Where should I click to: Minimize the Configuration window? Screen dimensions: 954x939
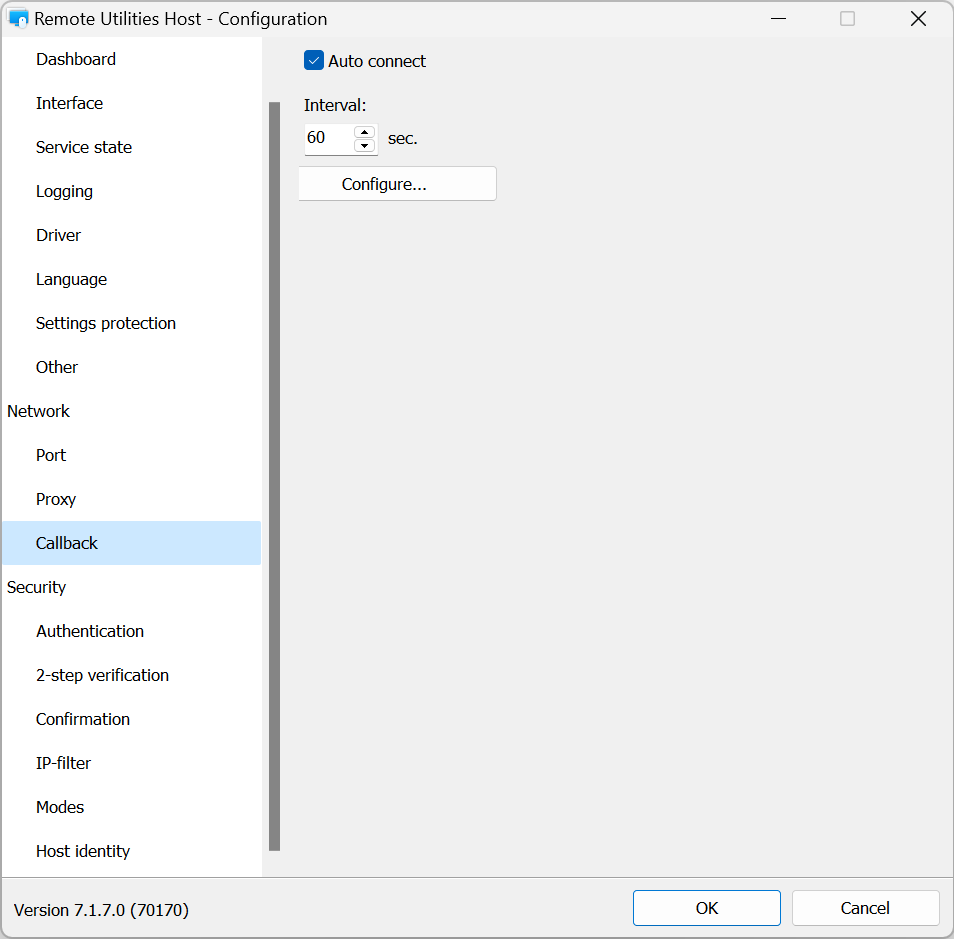[x=778, y=19]
